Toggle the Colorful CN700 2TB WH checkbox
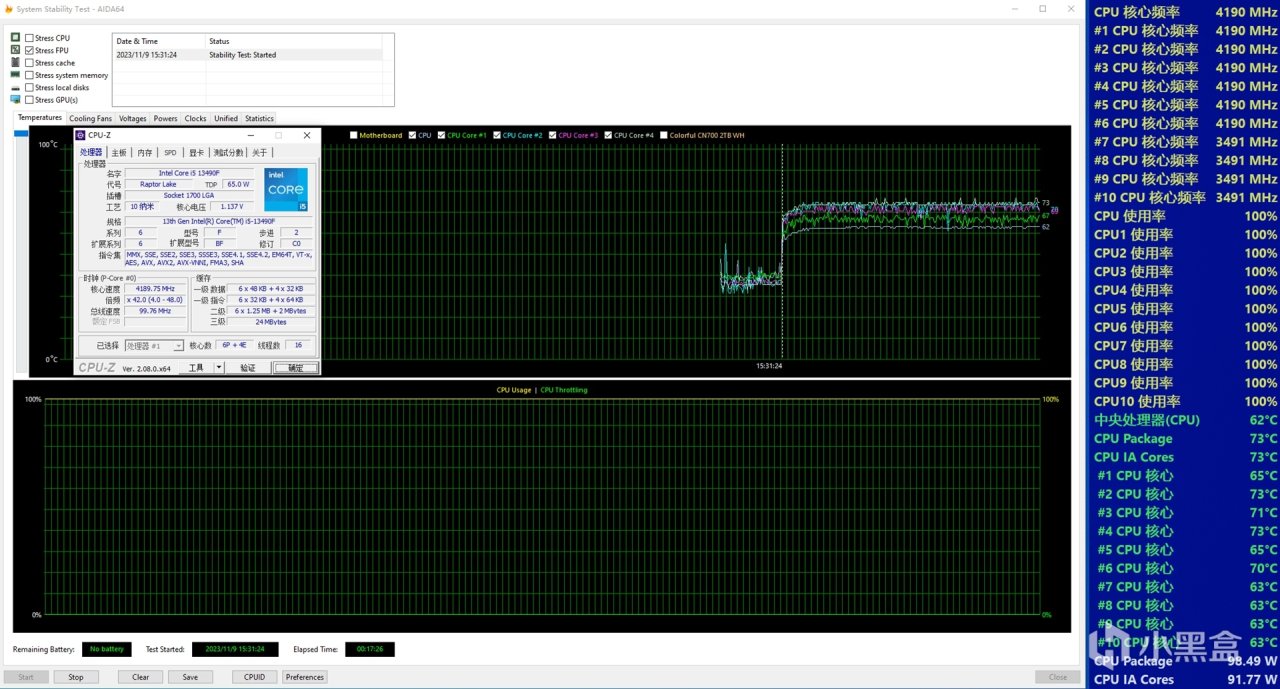Image resolution: width=1280 pixels, height=689 pixels. 663,135
